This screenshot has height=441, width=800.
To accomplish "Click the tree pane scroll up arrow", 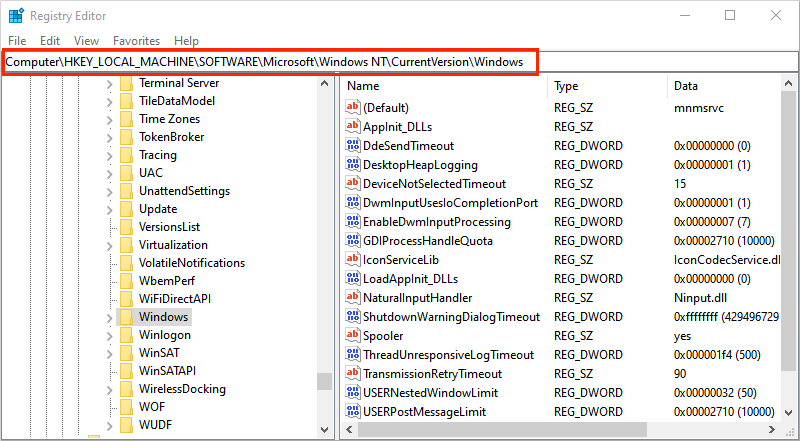I will pos(324,83).
